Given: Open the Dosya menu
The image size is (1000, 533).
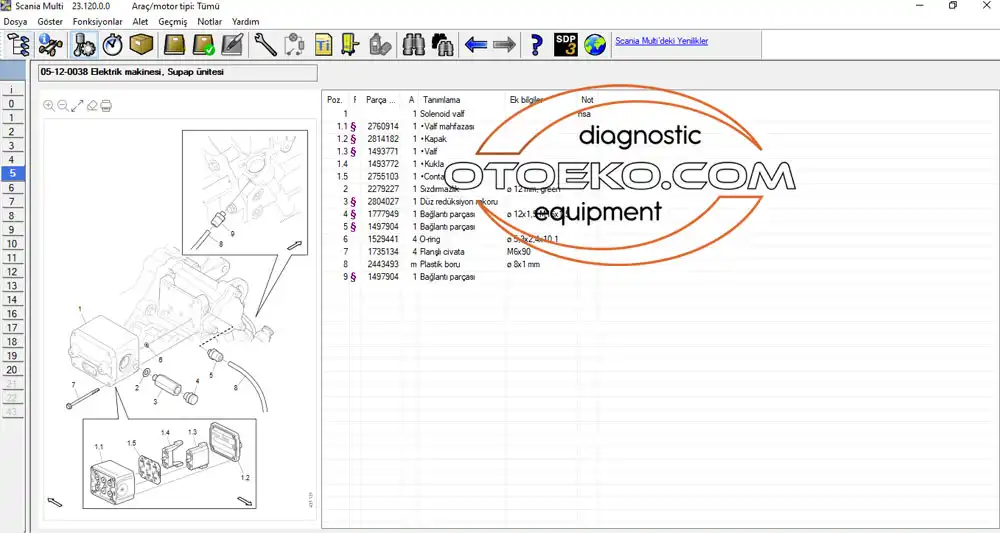Looking at the screenshot, I should click(15, 21).
